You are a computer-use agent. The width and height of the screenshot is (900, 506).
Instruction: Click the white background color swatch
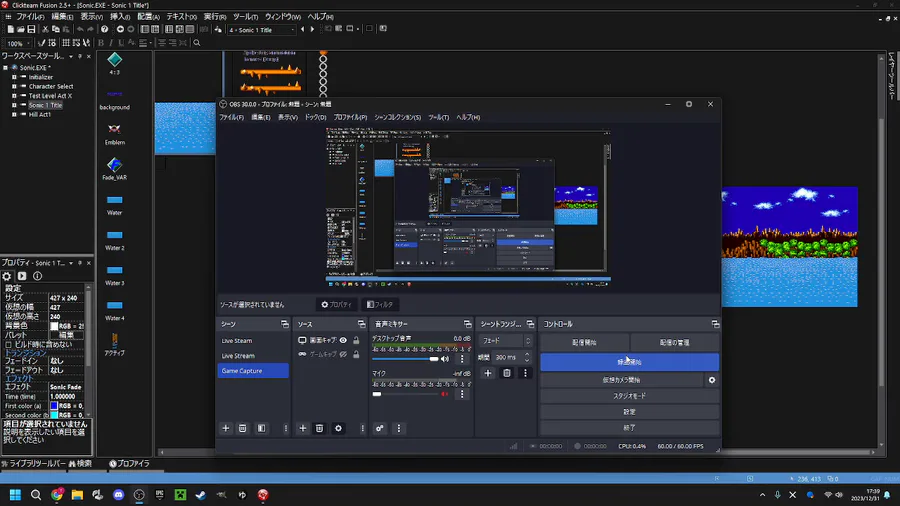pos(54,326)
